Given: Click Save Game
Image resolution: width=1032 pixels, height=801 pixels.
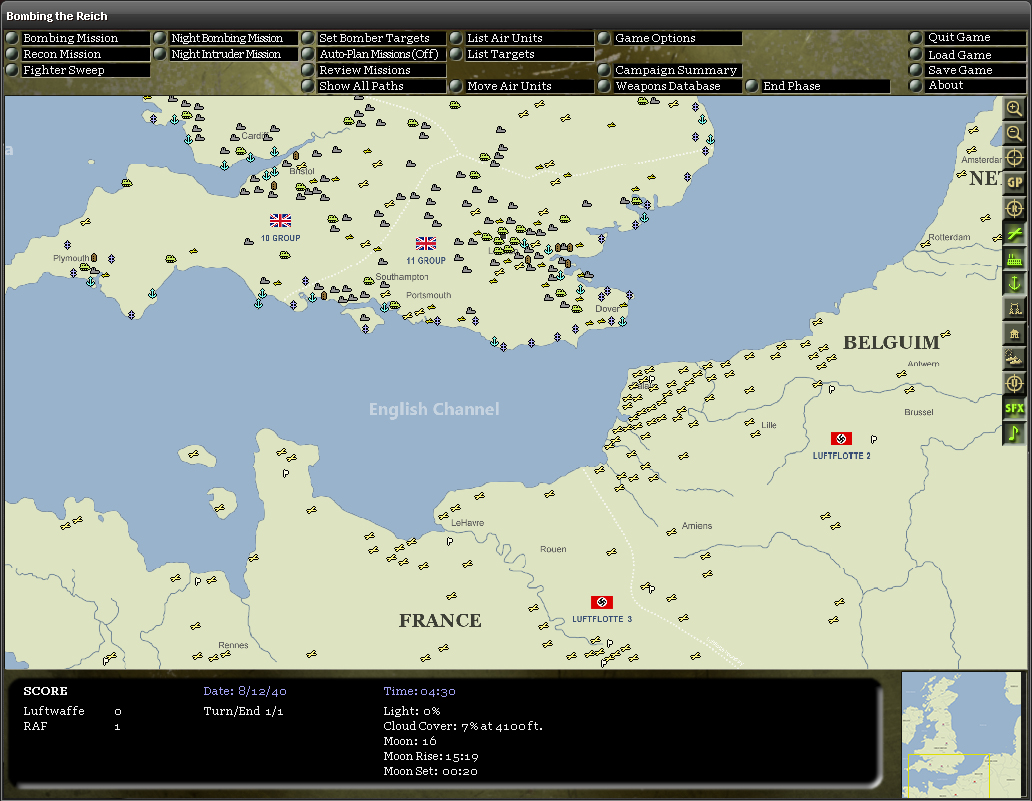Looking at the screenshot, I should tap(968, 70).
